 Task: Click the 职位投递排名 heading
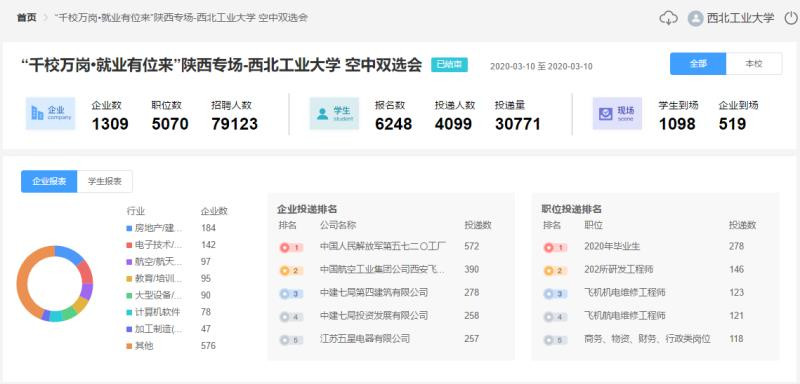tap(571, 209)
